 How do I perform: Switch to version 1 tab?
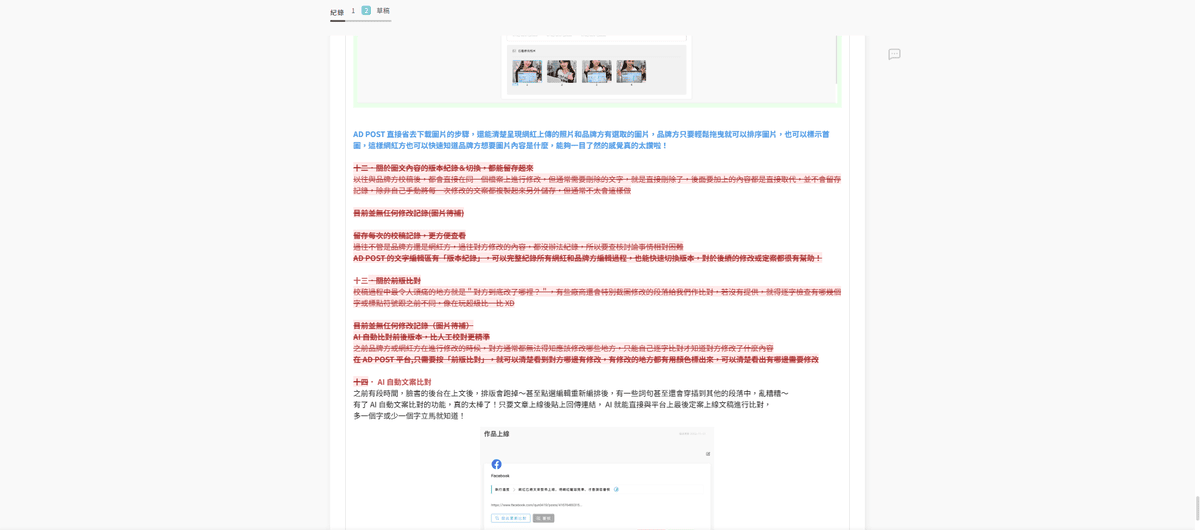click(x=353, y=11)
